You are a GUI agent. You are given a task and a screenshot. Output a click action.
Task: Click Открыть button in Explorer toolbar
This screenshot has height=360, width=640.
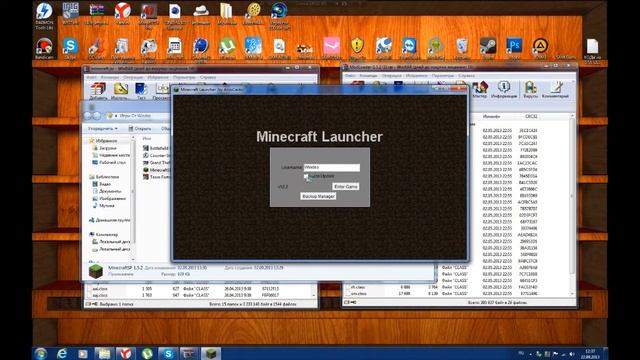point(140,129)
